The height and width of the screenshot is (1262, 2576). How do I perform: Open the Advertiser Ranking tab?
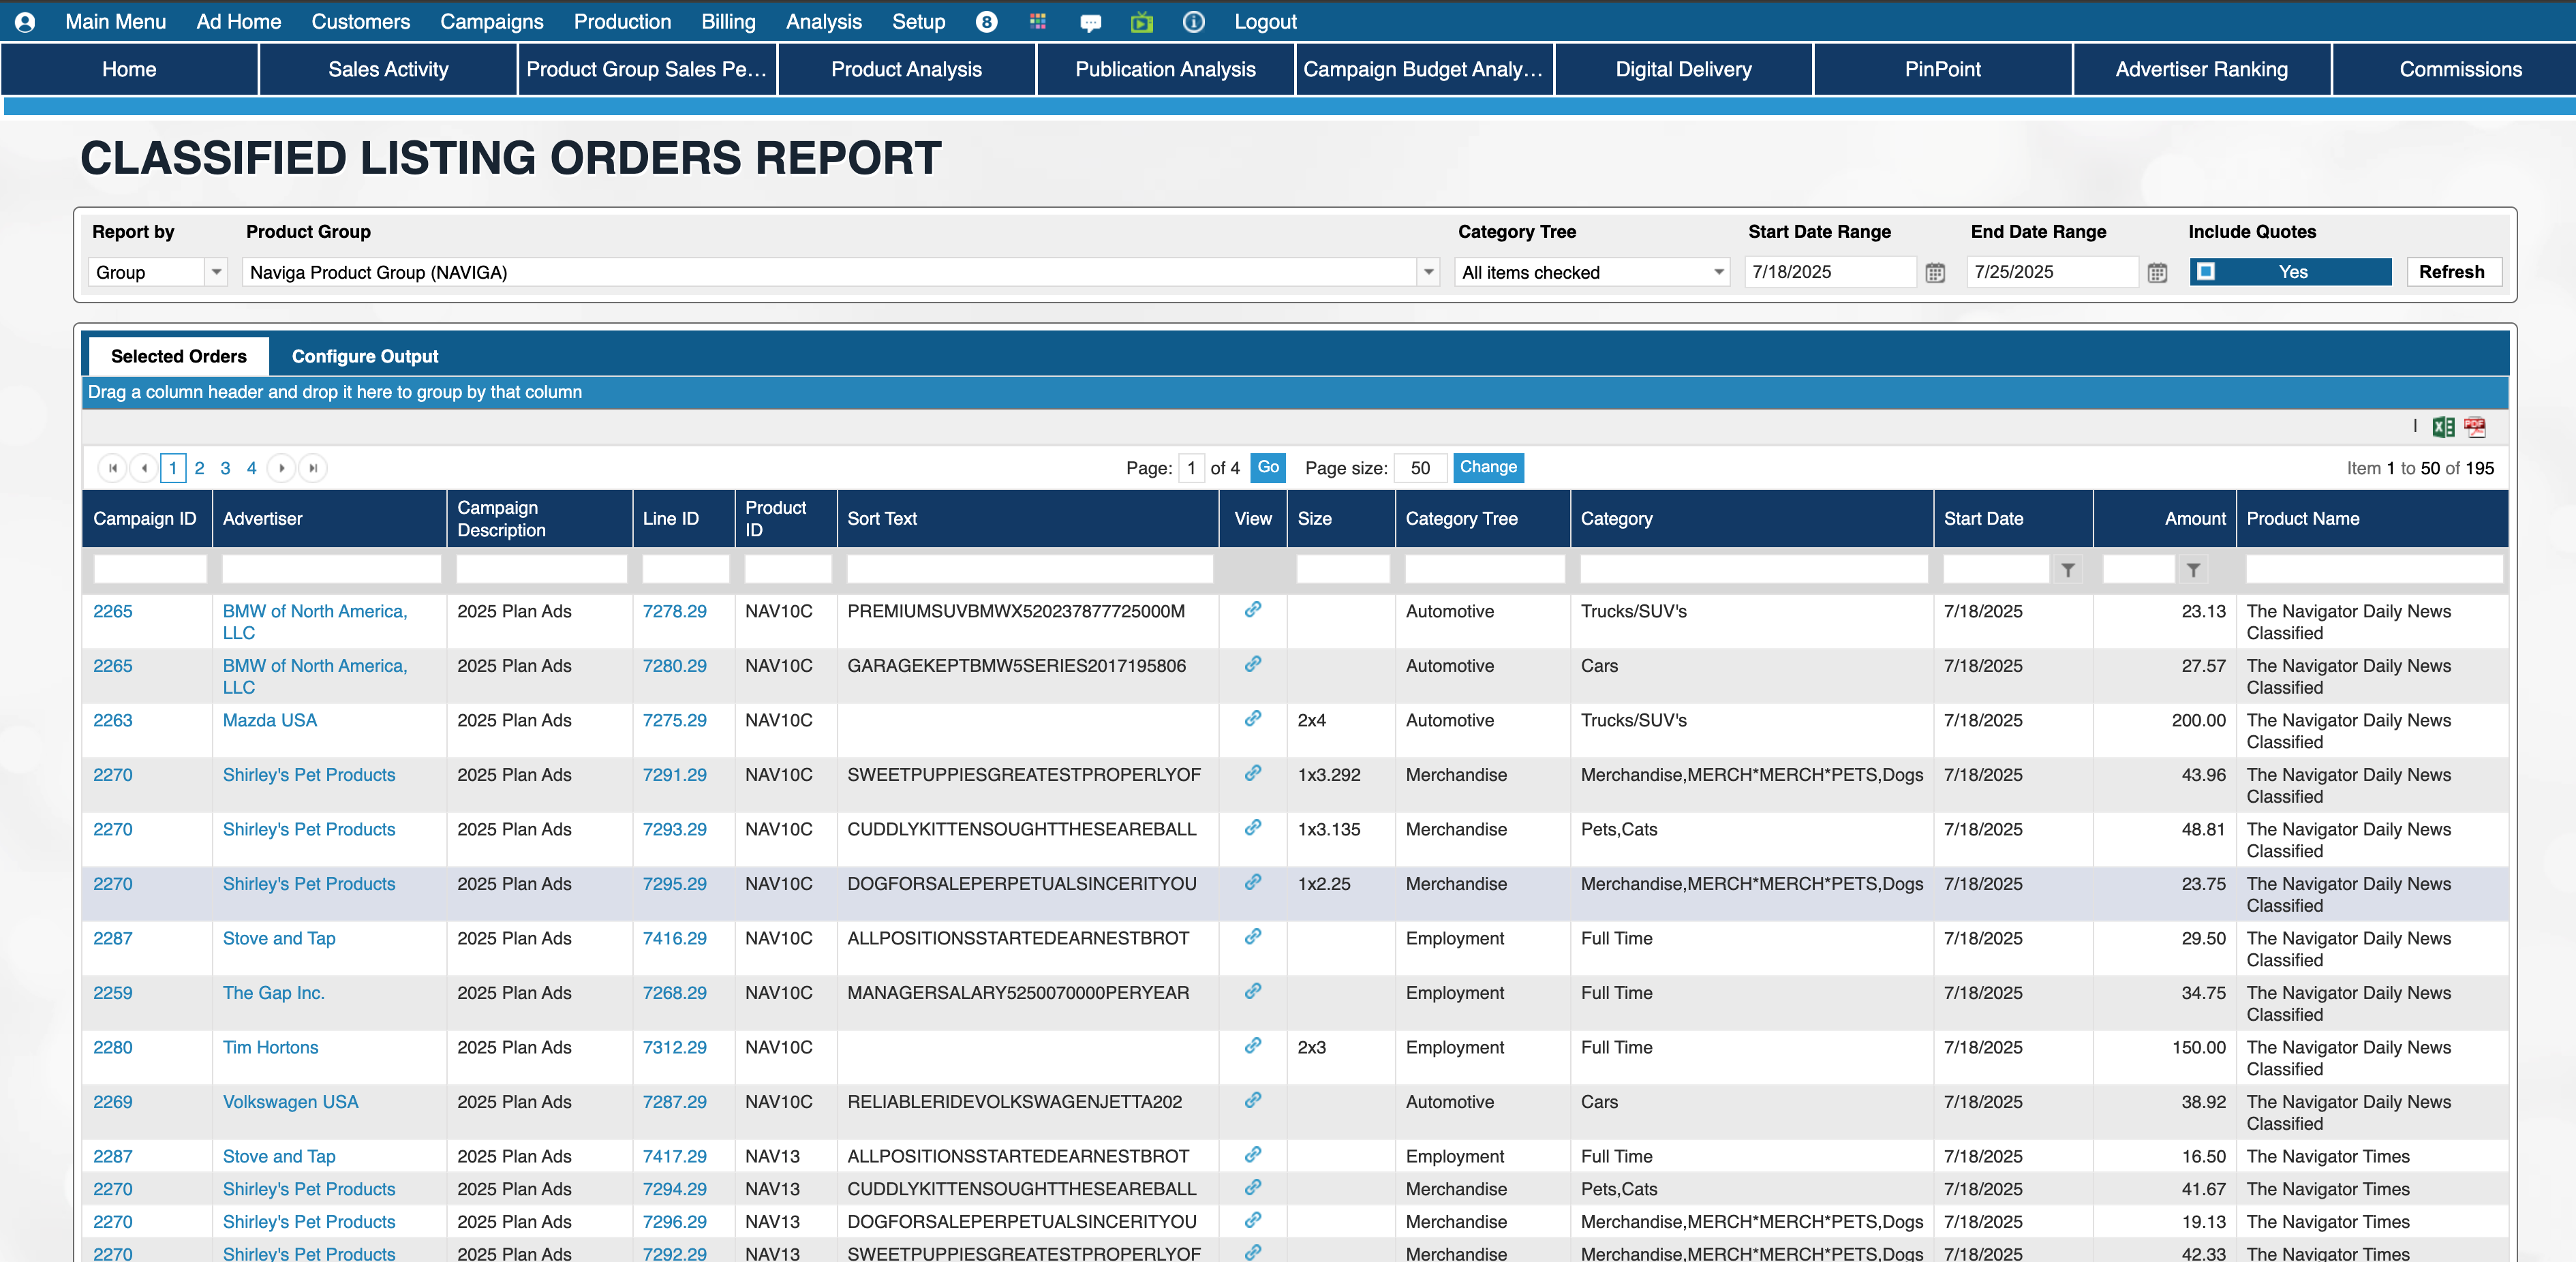coord(2201,69)
